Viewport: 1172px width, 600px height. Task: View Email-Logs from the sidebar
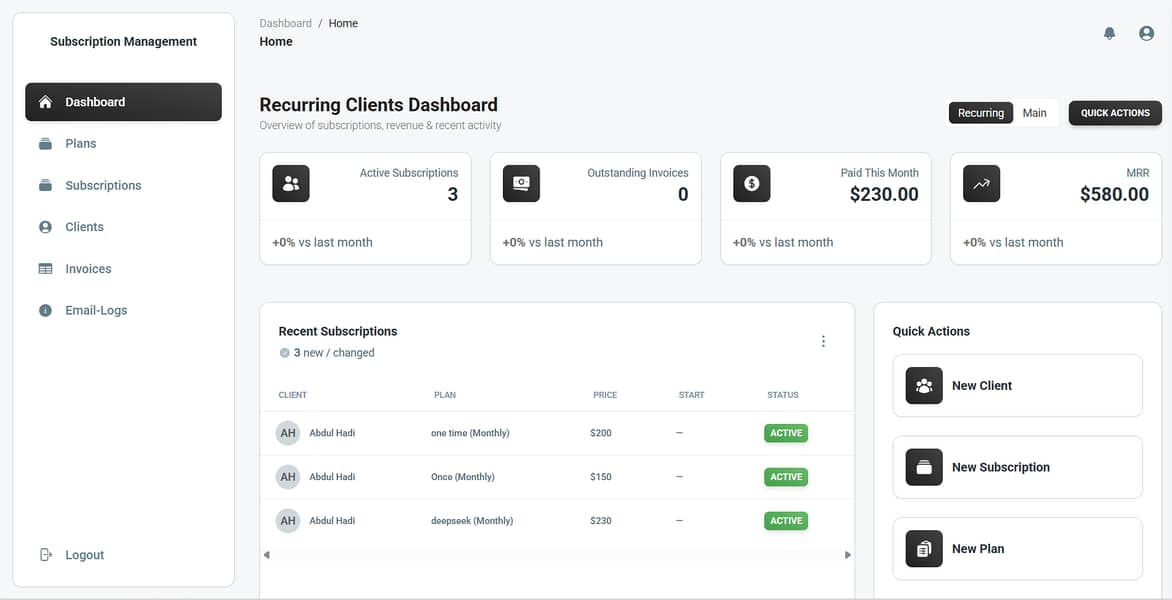(x=44, y=310)
